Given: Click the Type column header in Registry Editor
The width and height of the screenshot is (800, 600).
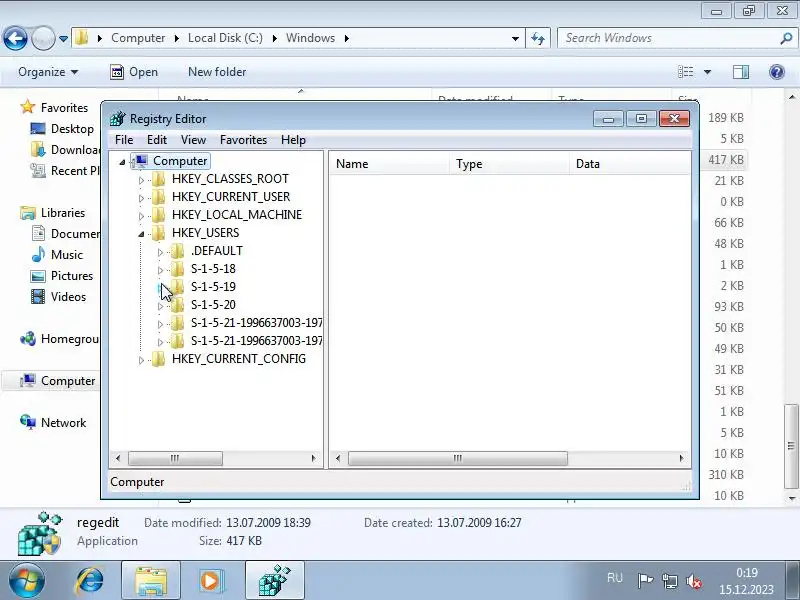Looking at the screenshot, I should (510, 164).
